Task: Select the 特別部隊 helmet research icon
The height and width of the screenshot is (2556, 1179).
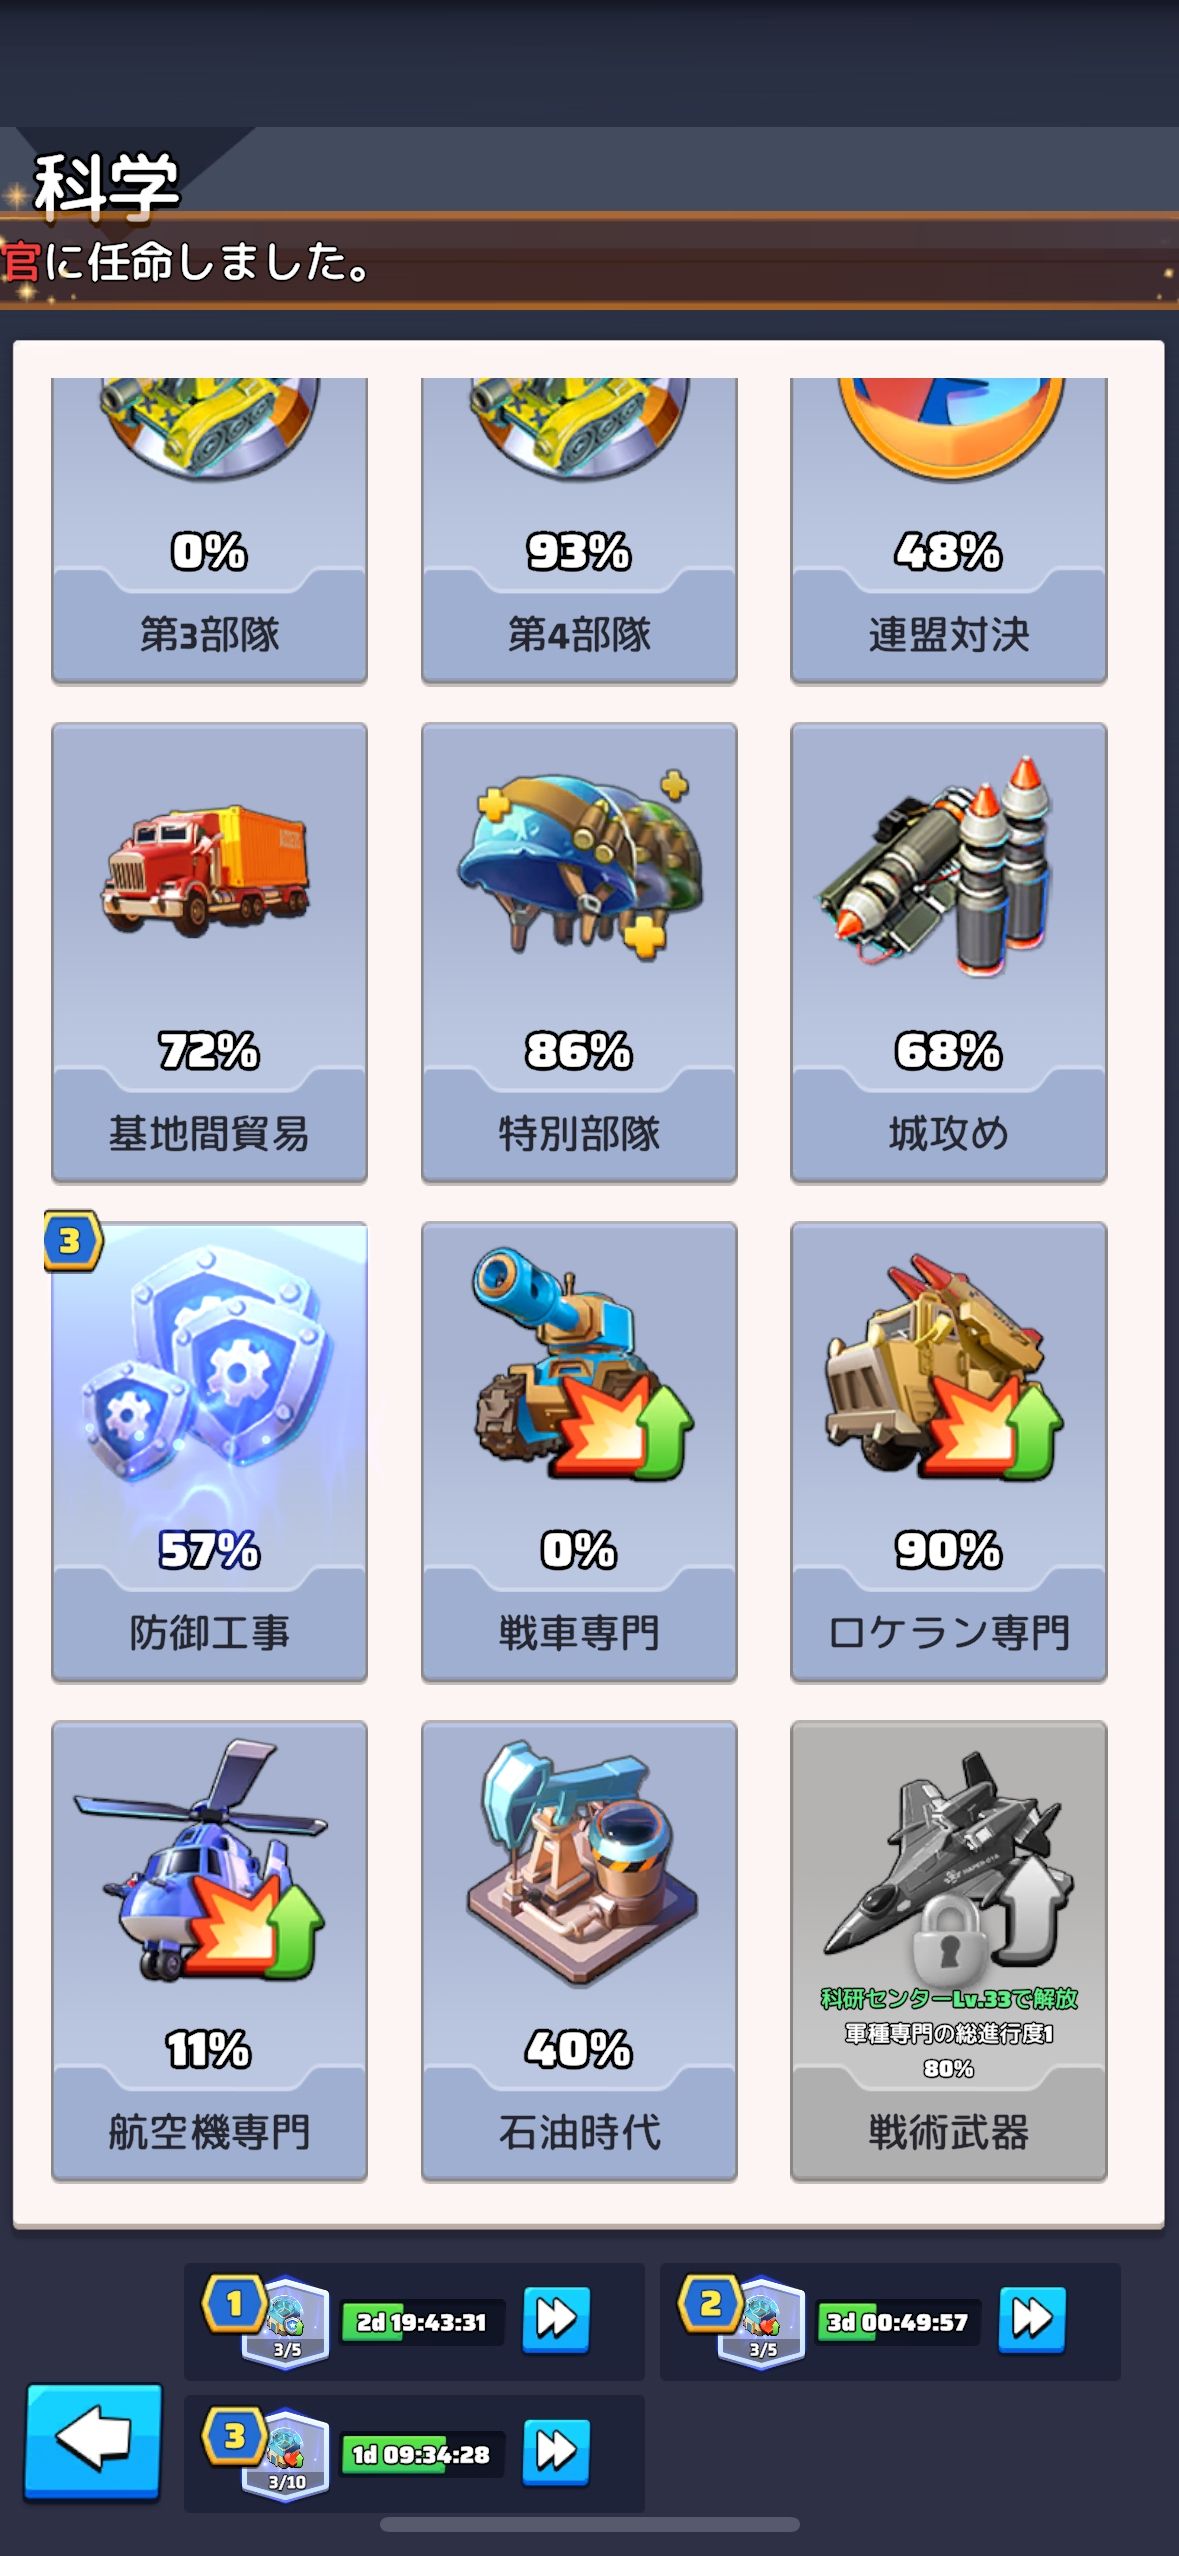Action: coord(579,866)
